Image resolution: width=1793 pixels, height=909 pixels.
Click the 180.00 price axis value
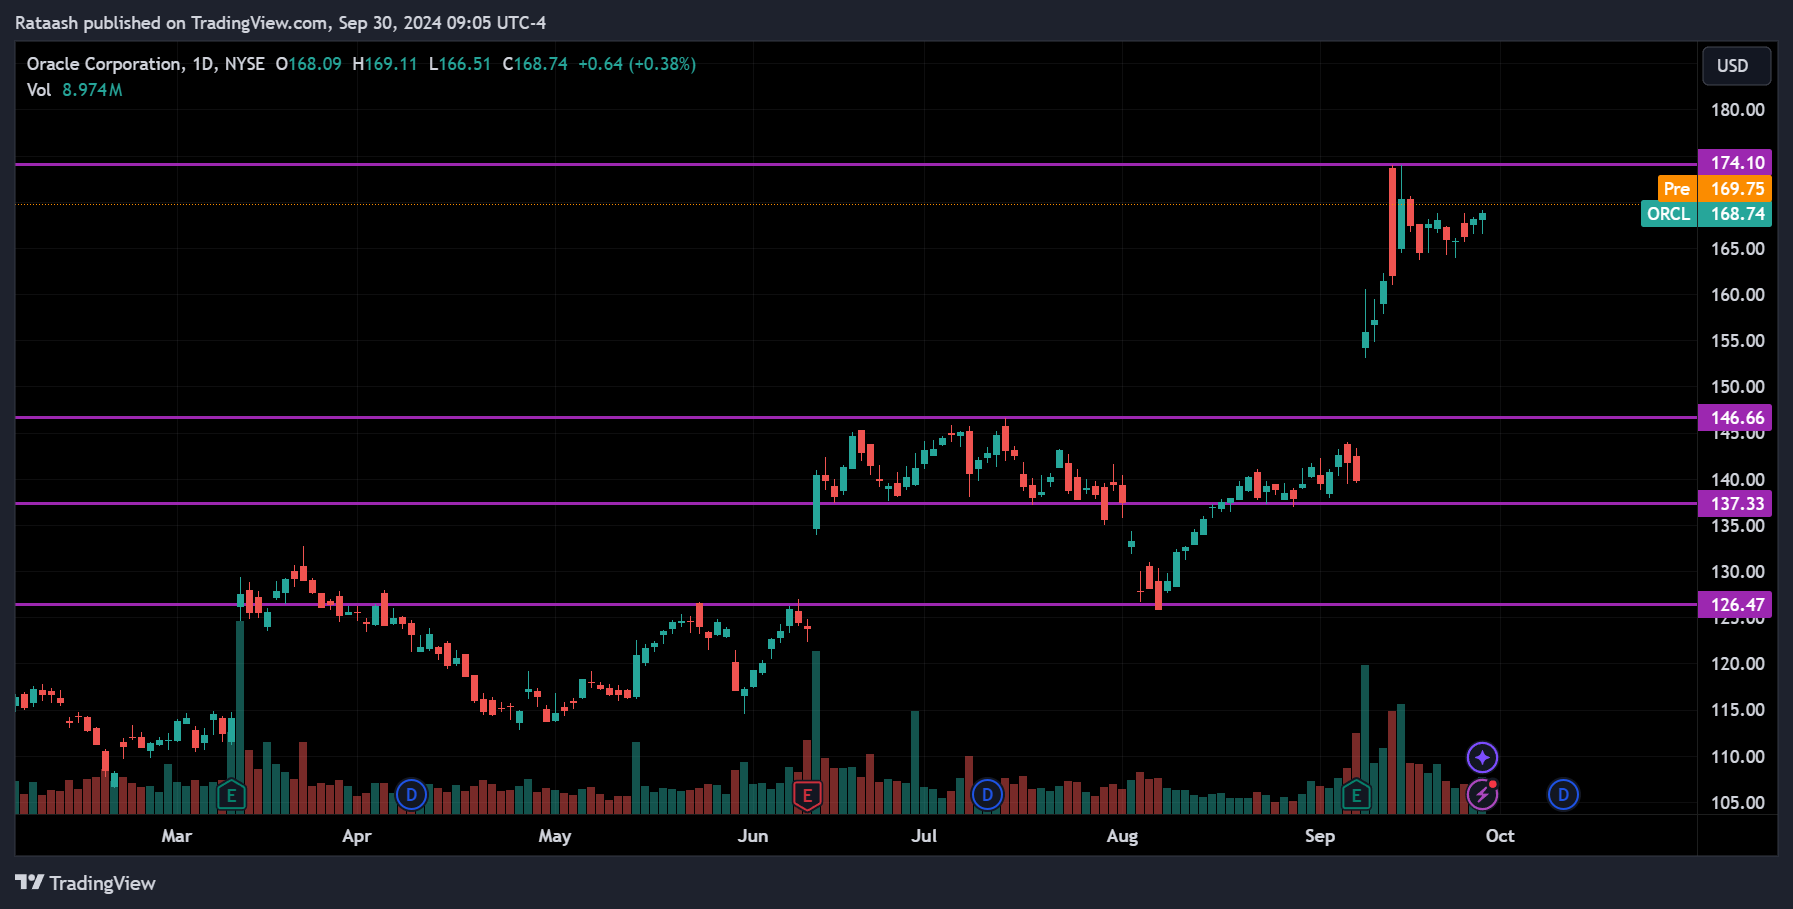(x=1738, y=110)
